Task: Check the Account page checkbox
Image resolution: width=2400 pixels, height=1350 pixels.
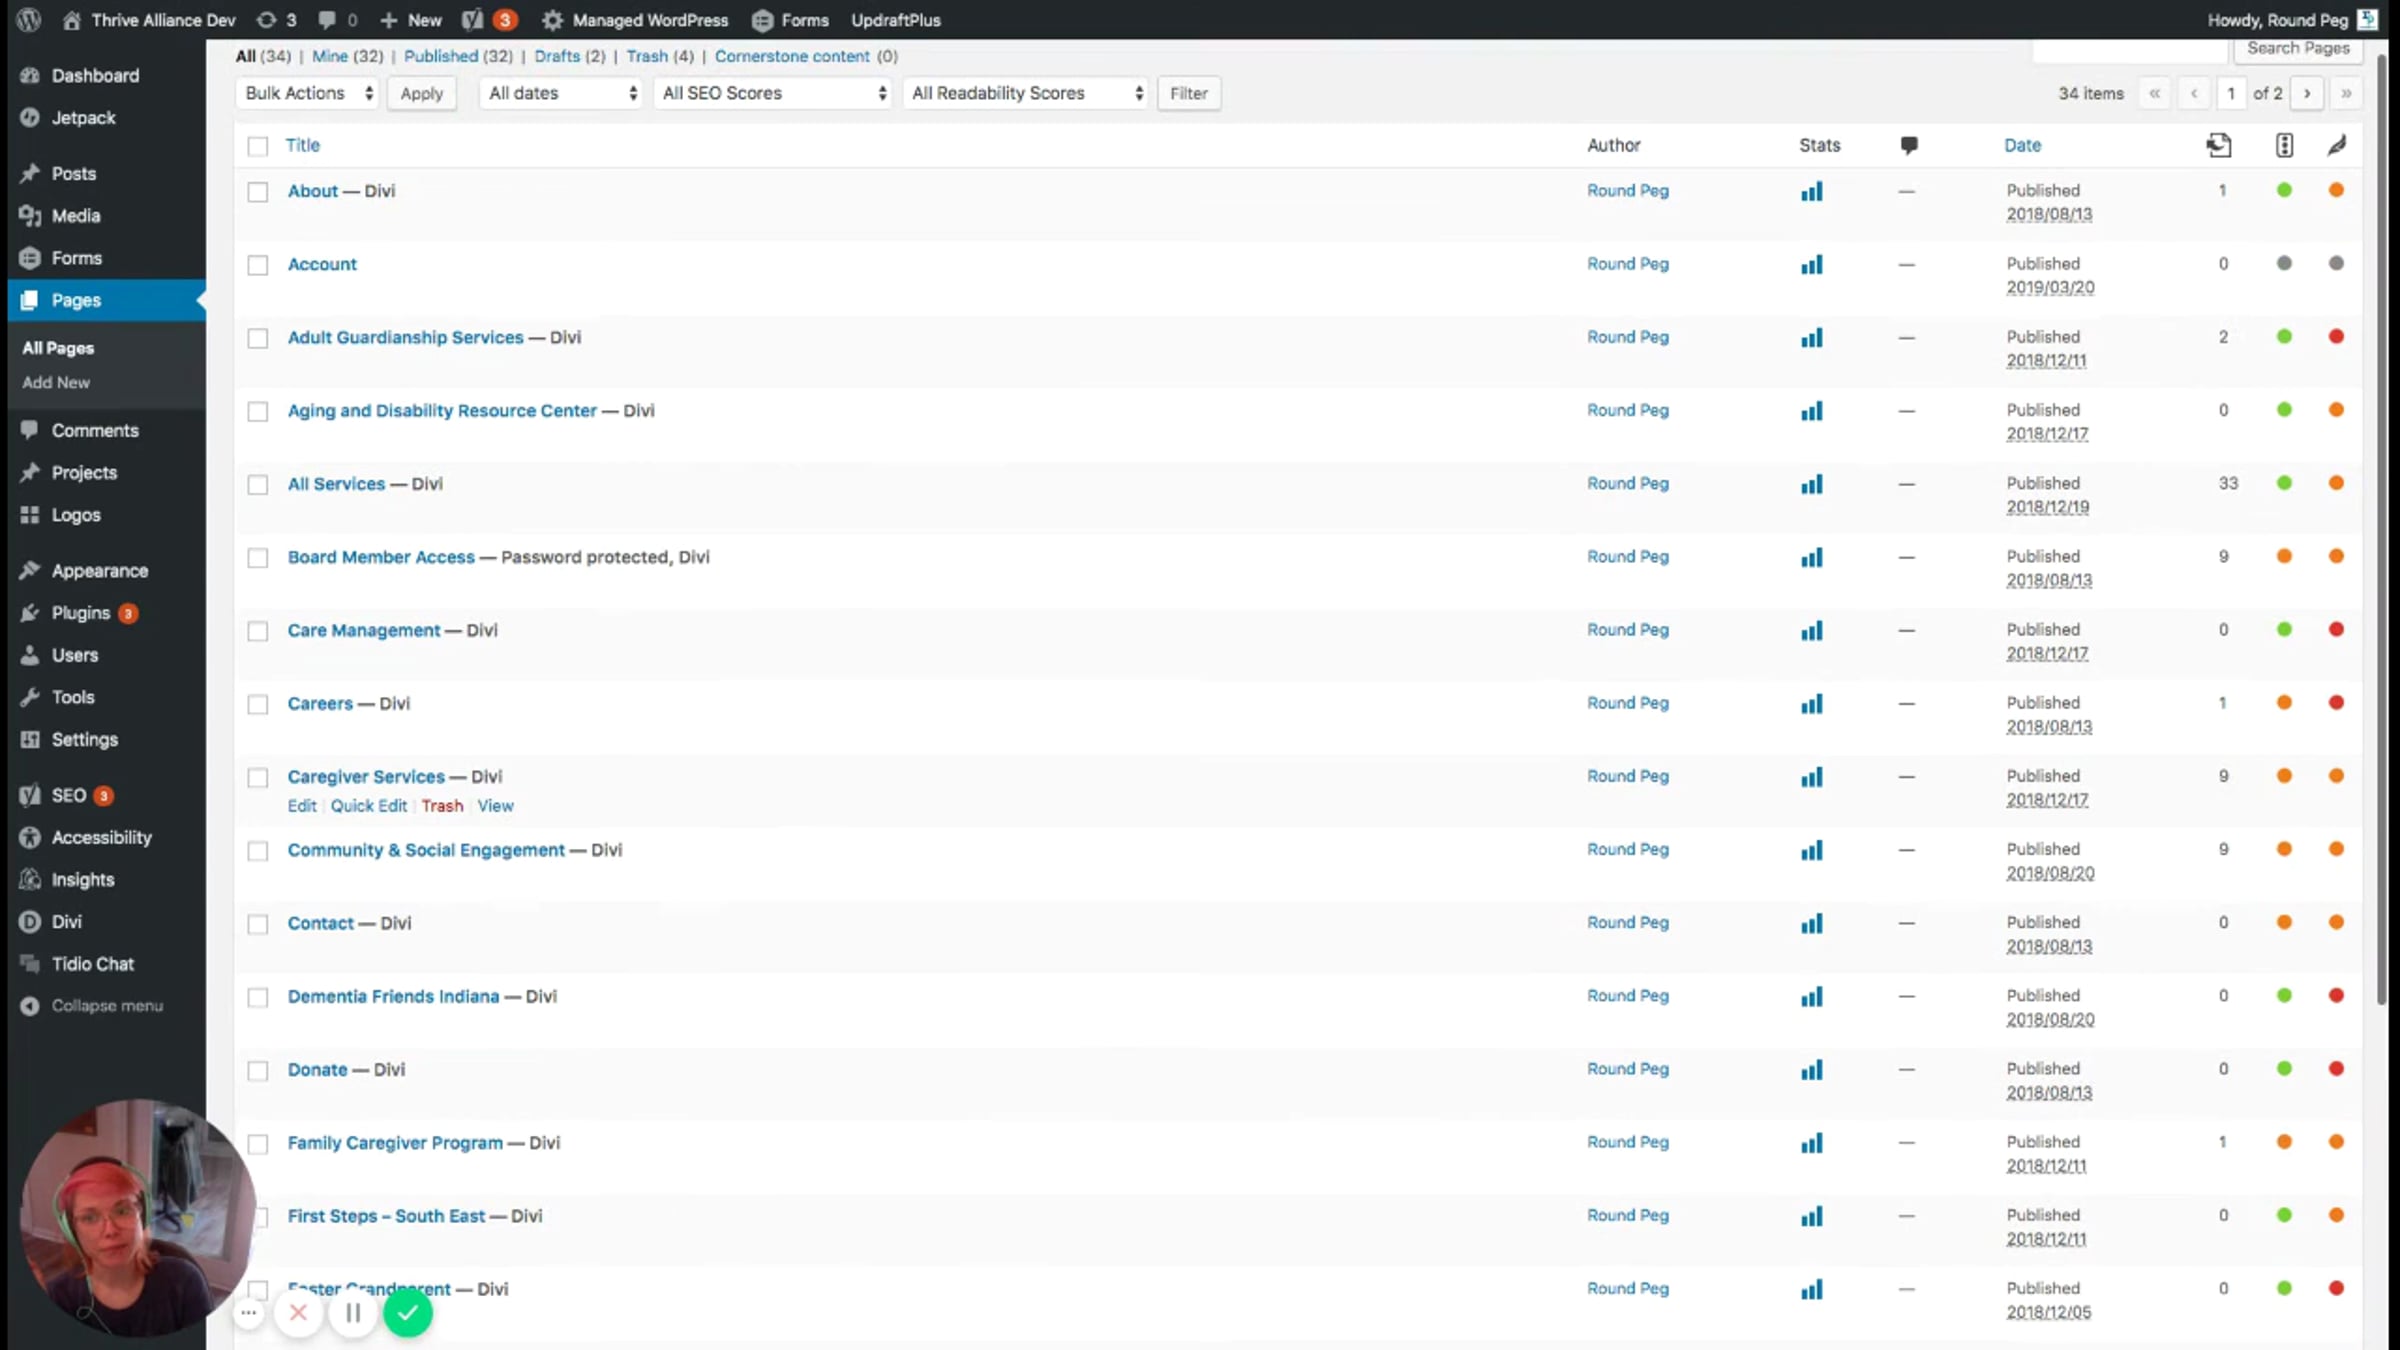Action: coord(258,265)
